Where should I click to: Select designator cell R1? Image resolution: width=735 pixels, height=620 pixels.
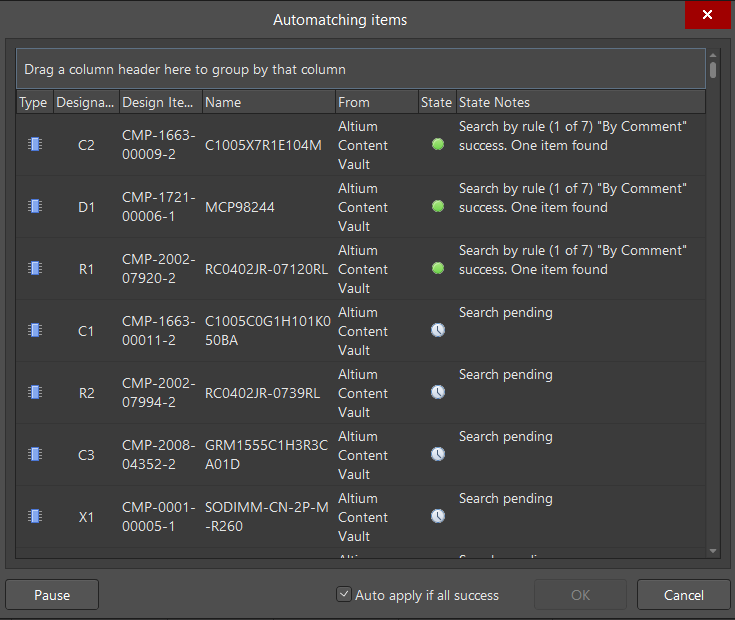(86, 269)
